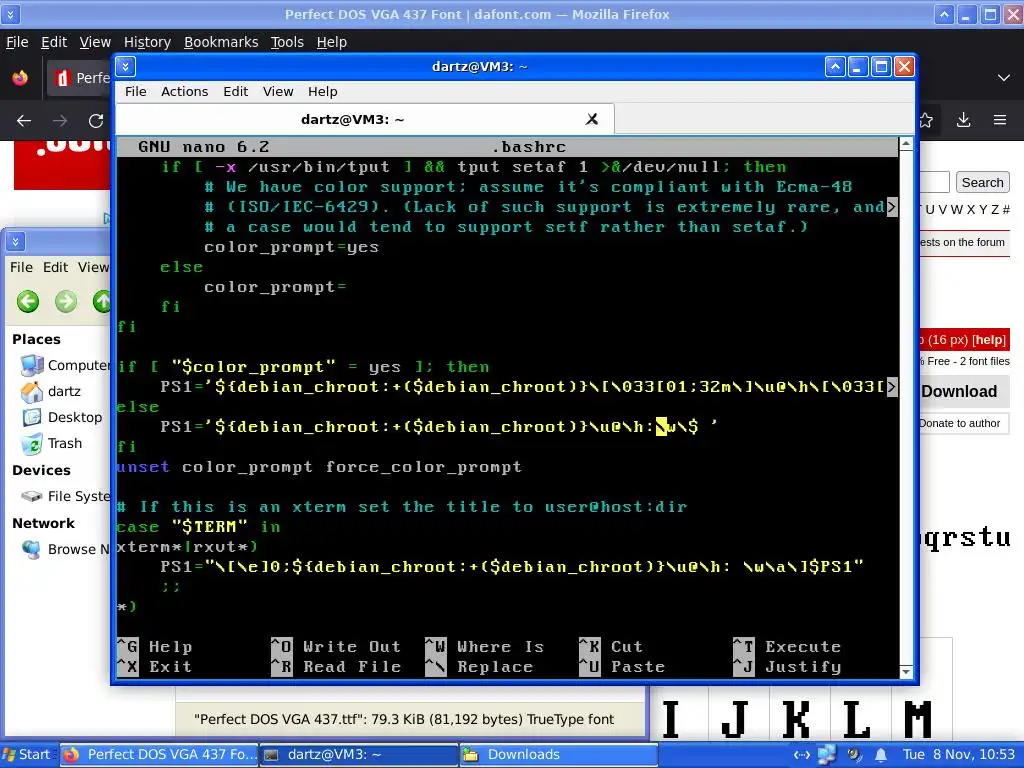Switch to Firefox taskbar item

click(160, 754)
